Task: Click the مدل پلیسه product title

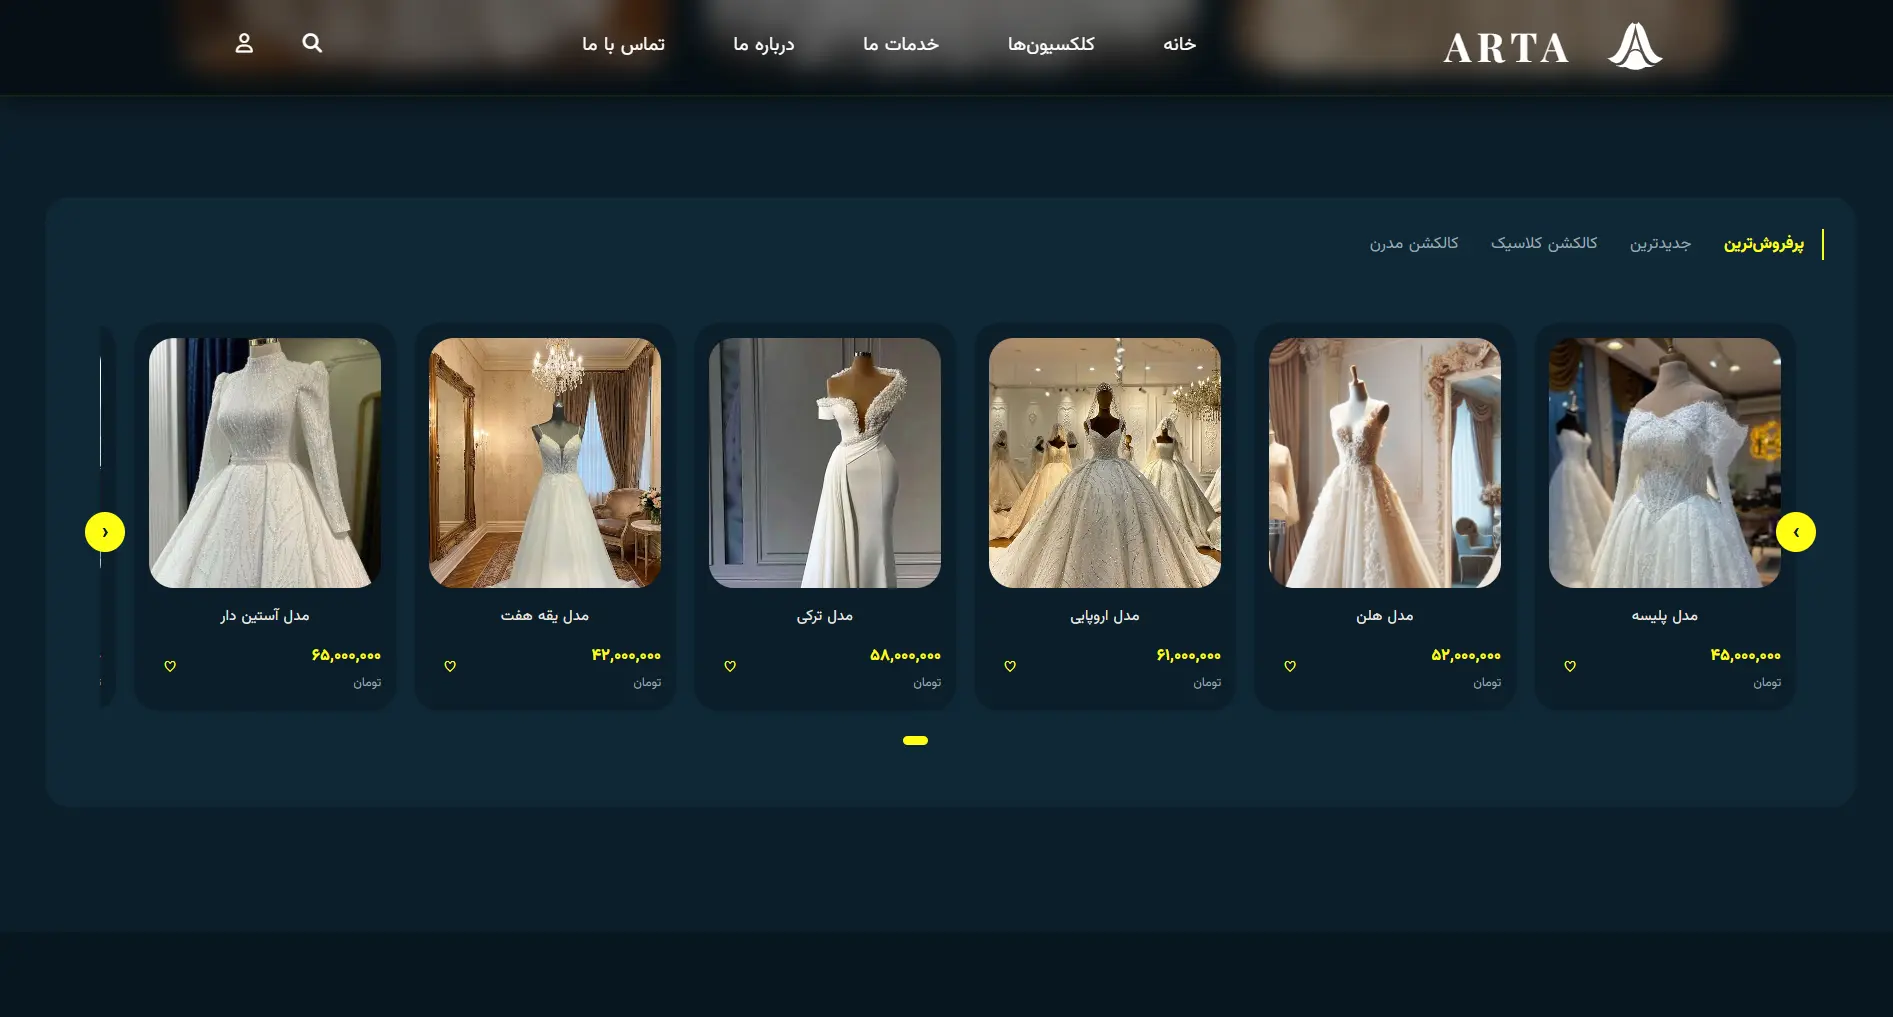Action: click(x=1665, y=616)
